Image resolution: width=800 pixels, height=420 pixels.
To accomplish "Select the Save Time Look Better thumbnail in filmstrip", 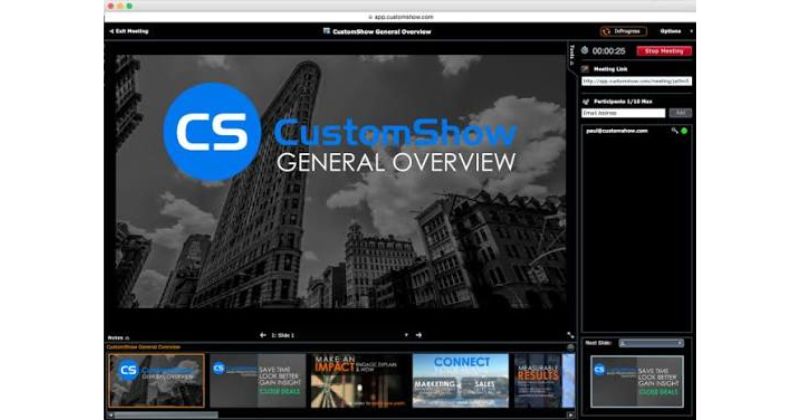I will (x=258, y=381).
